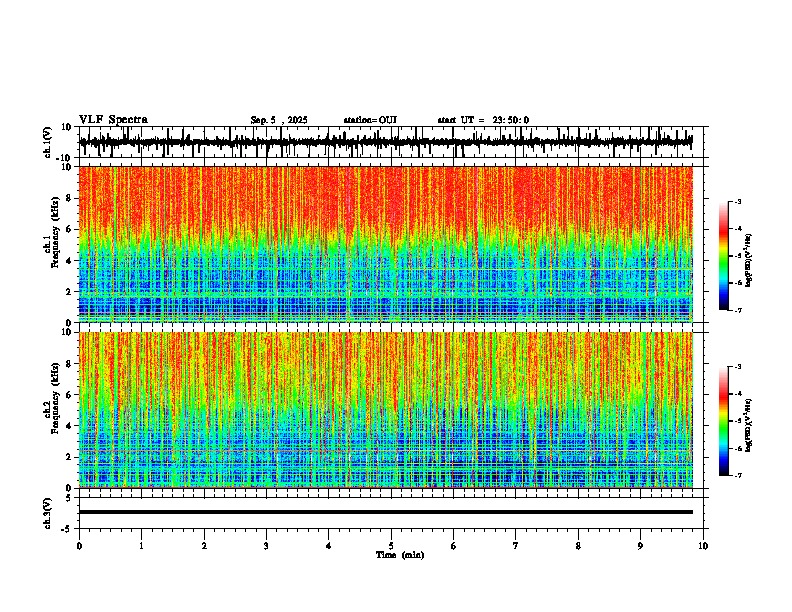Click the "6" kHz tick on the ch.1 frequency axis

click(x=69, y=229)
